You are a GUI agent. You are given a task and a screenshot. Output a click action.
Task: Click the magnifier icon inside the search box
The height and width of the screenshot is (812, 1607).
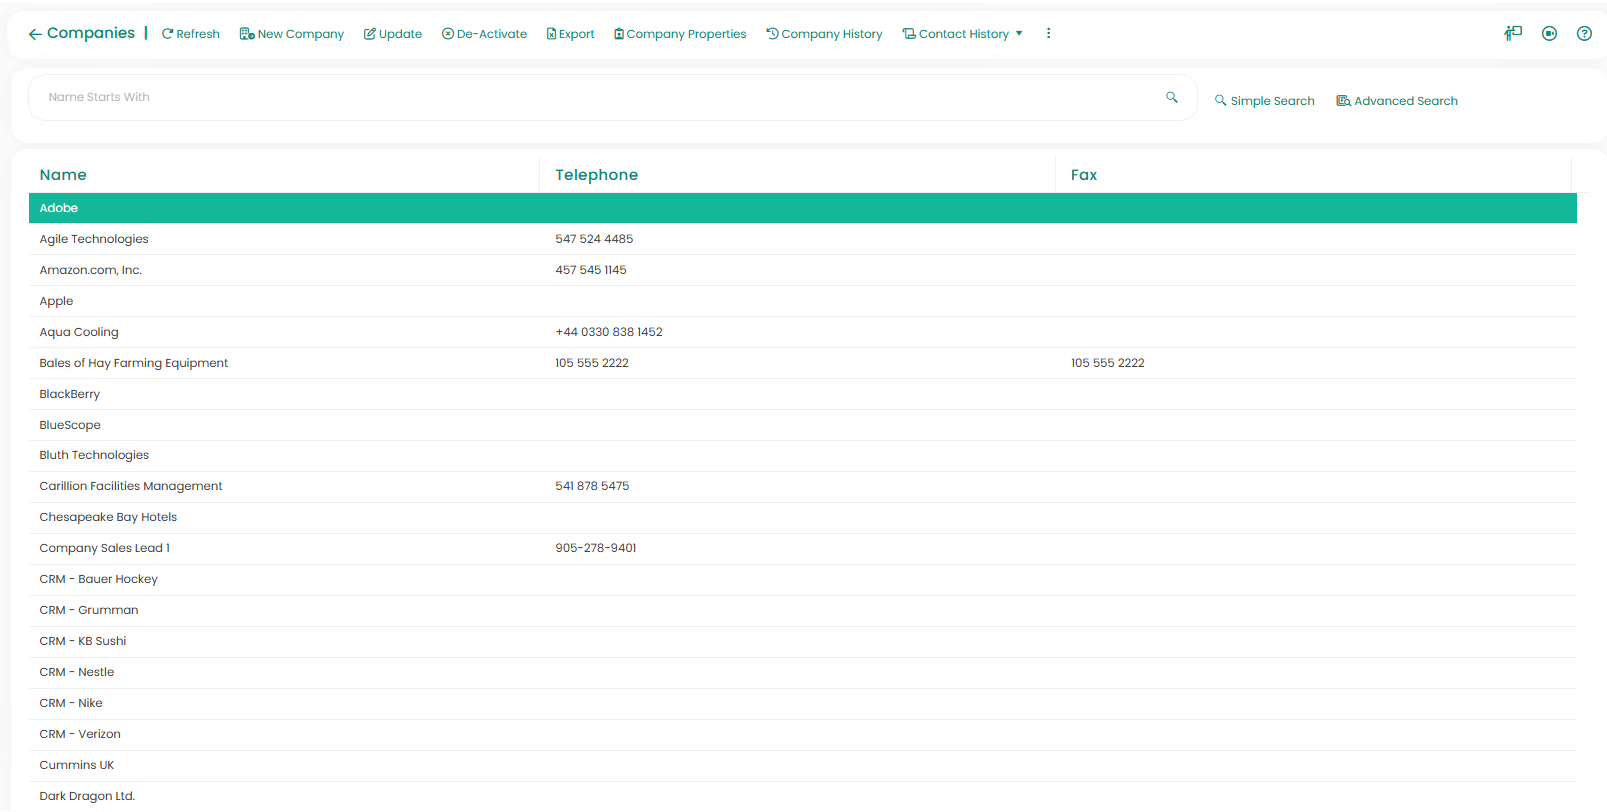click(1171, 97)
